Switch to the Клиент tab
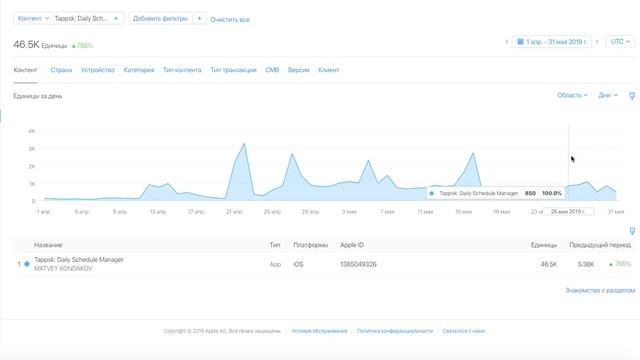 pyautogui.click(x=329, y=70)
